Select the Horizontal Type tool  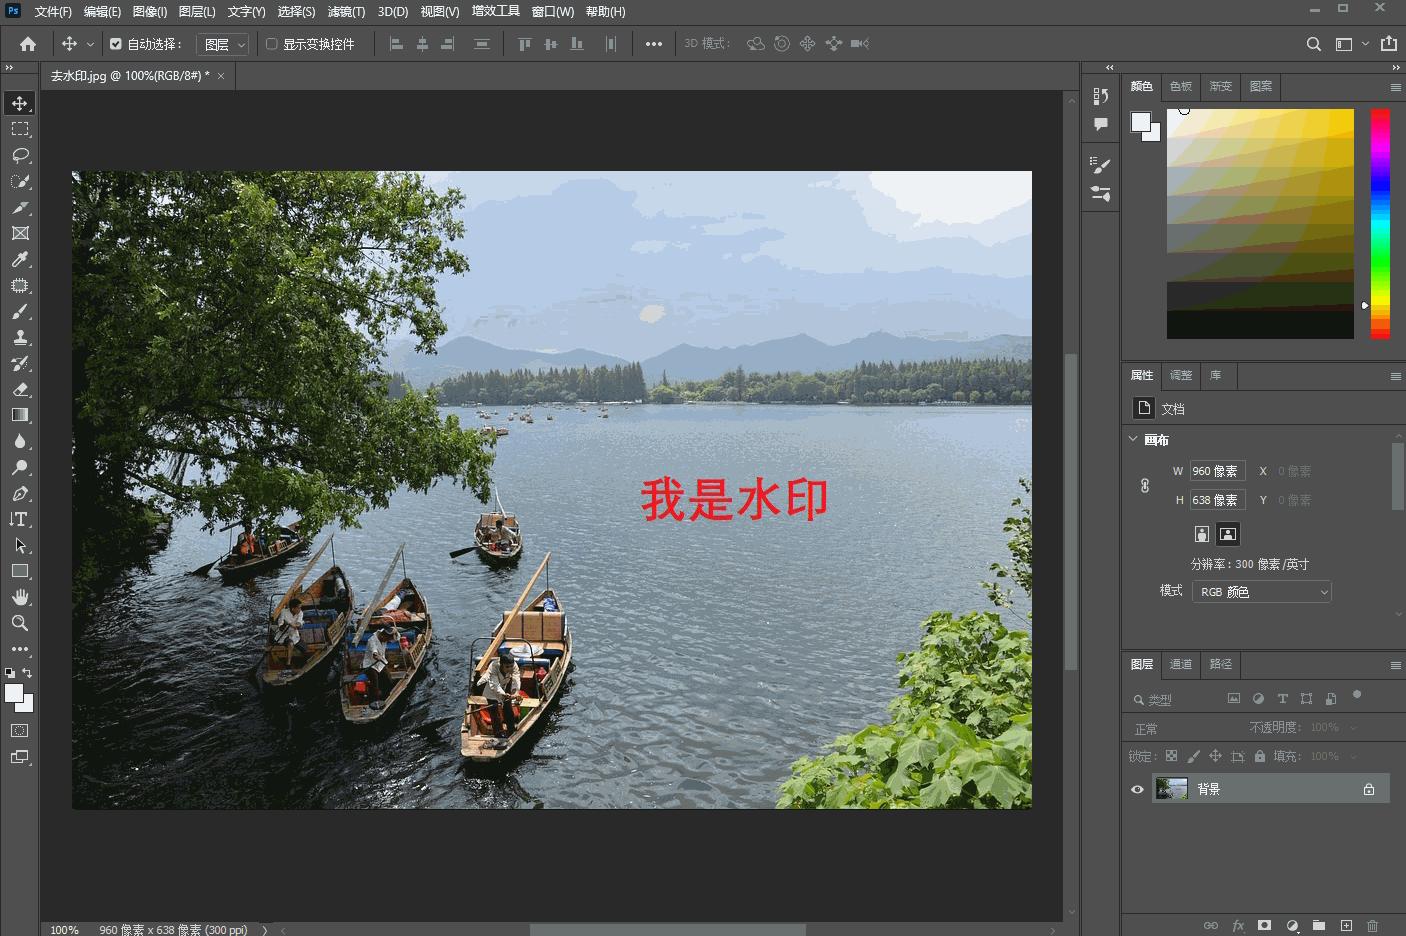[20, 519]
